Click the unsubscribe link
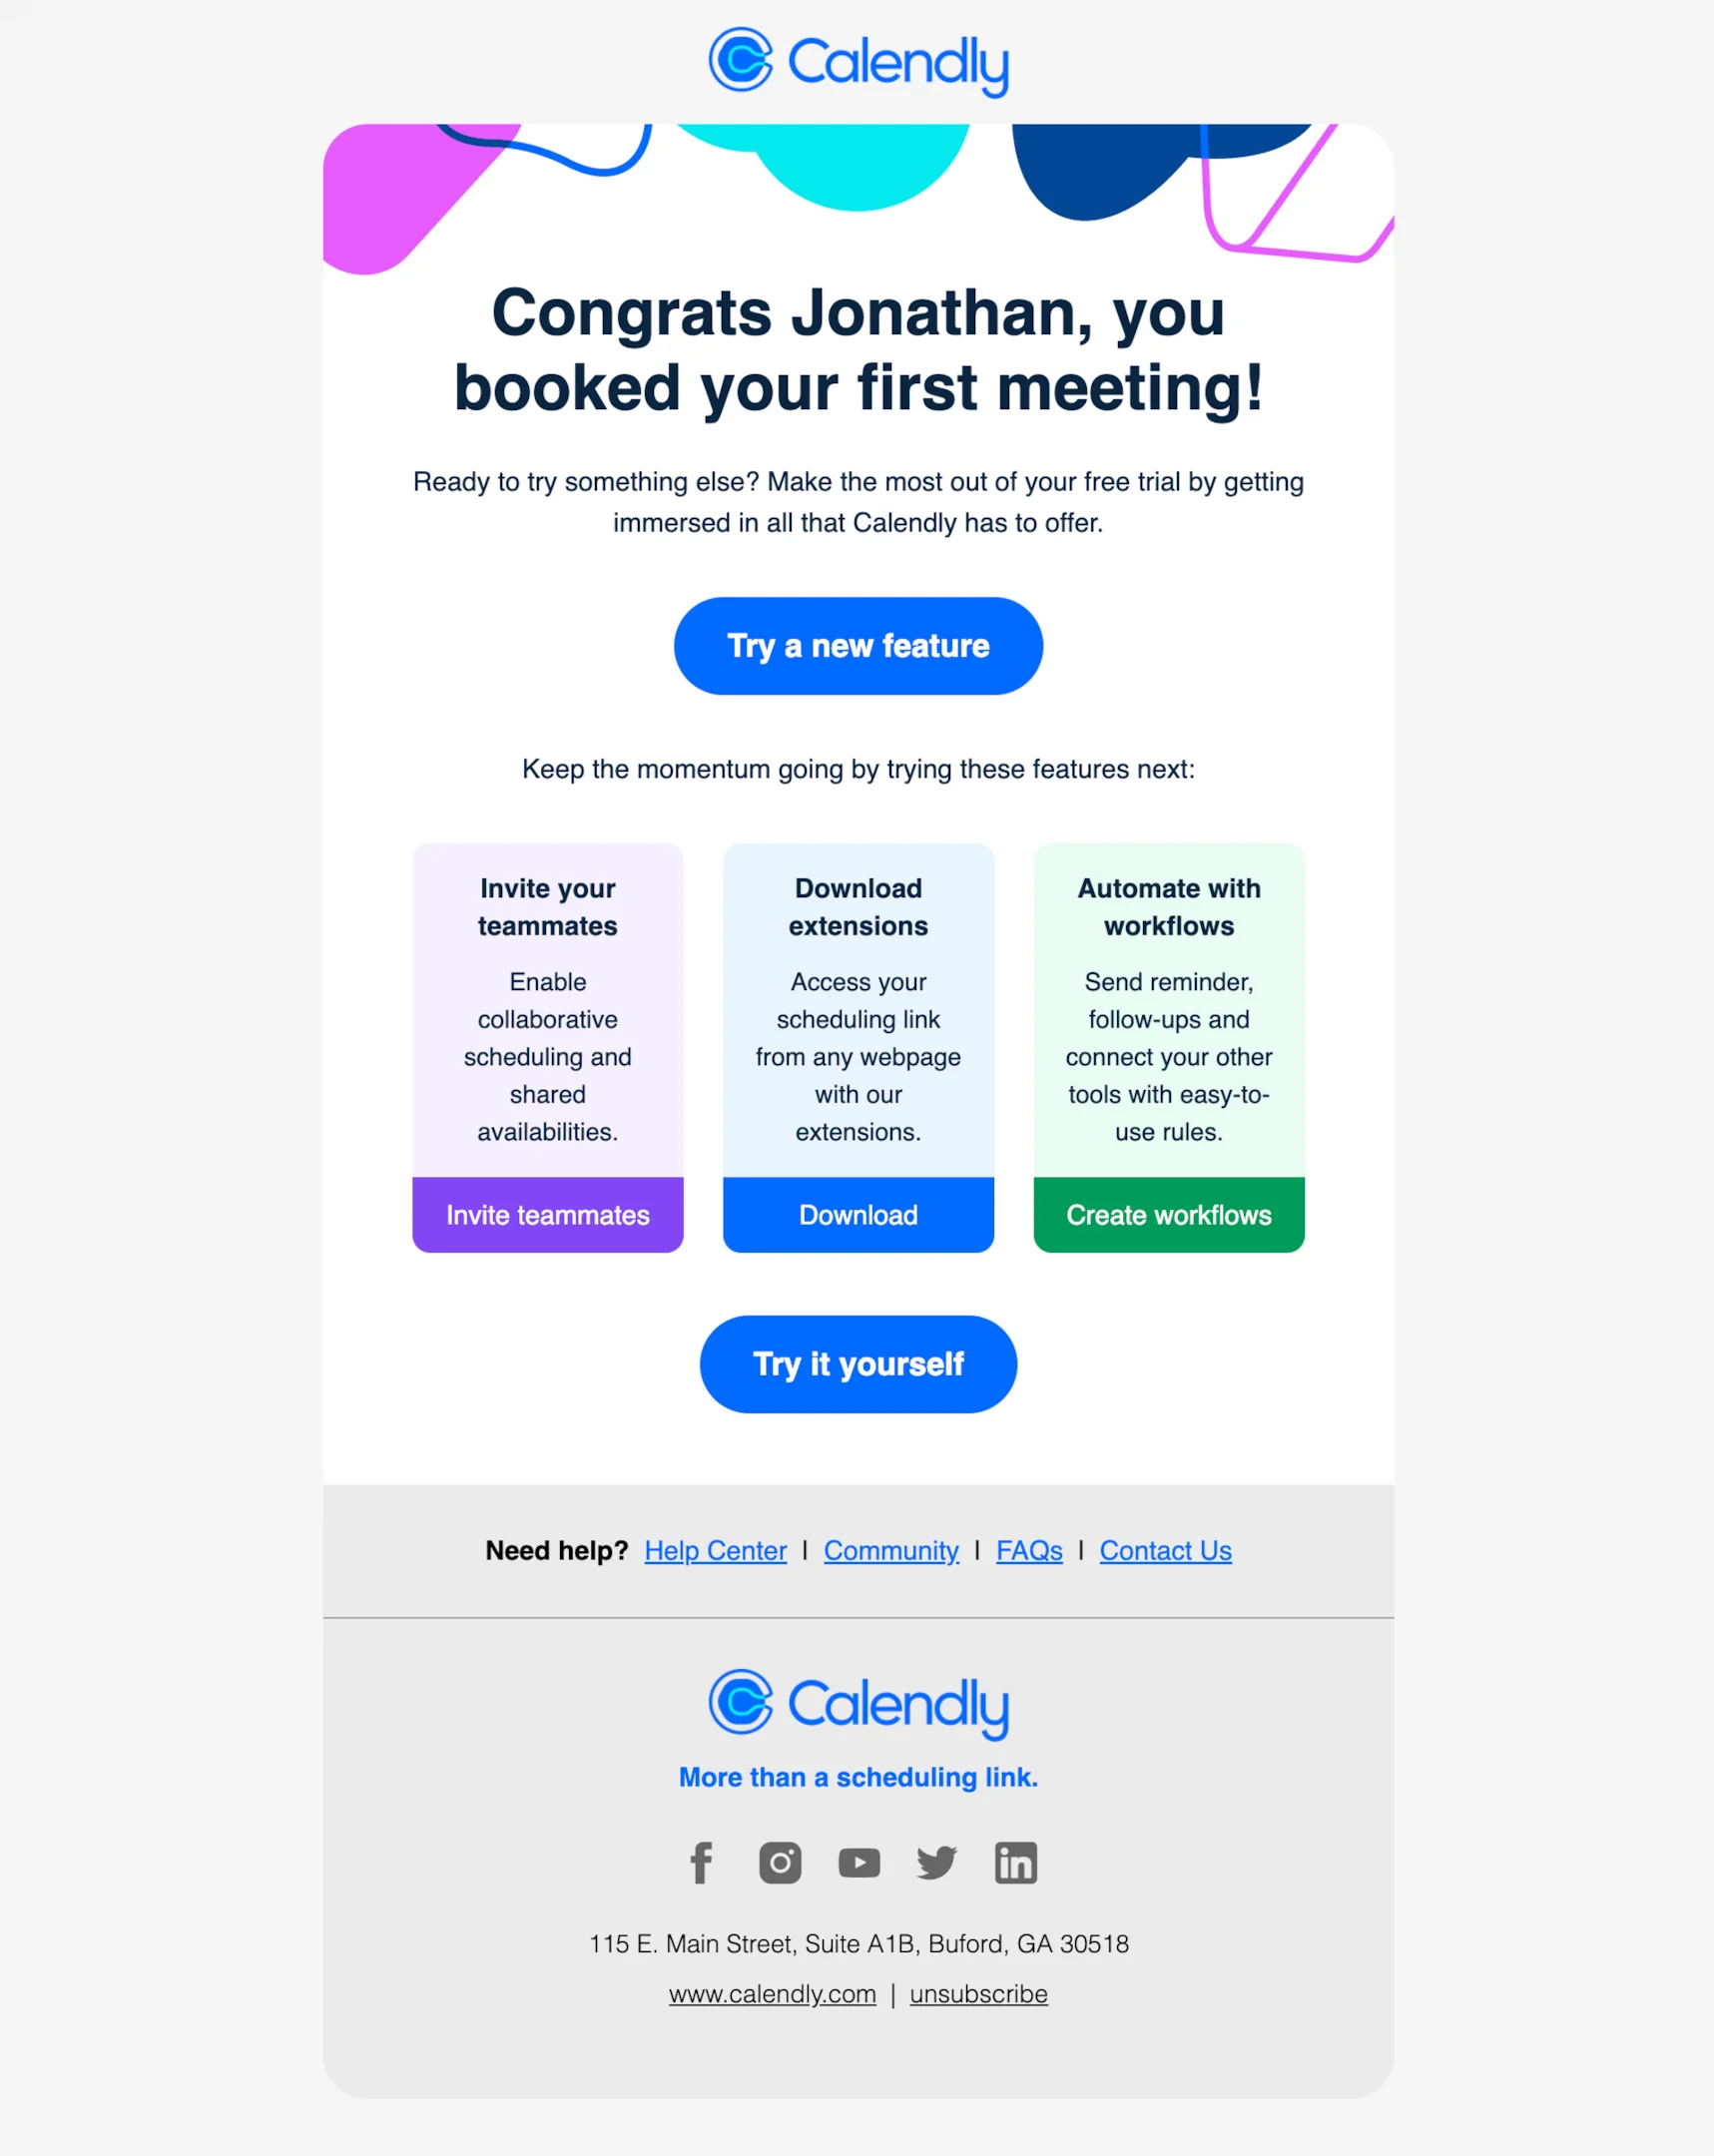The width and height of the screenshot is (1714, 2156). (x=978, y=1994)
